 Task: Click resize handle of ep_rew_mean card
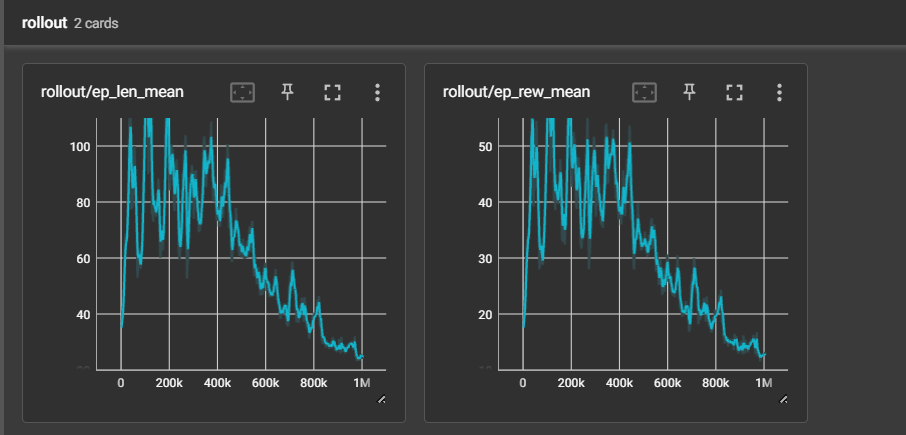tap(784, 399)
